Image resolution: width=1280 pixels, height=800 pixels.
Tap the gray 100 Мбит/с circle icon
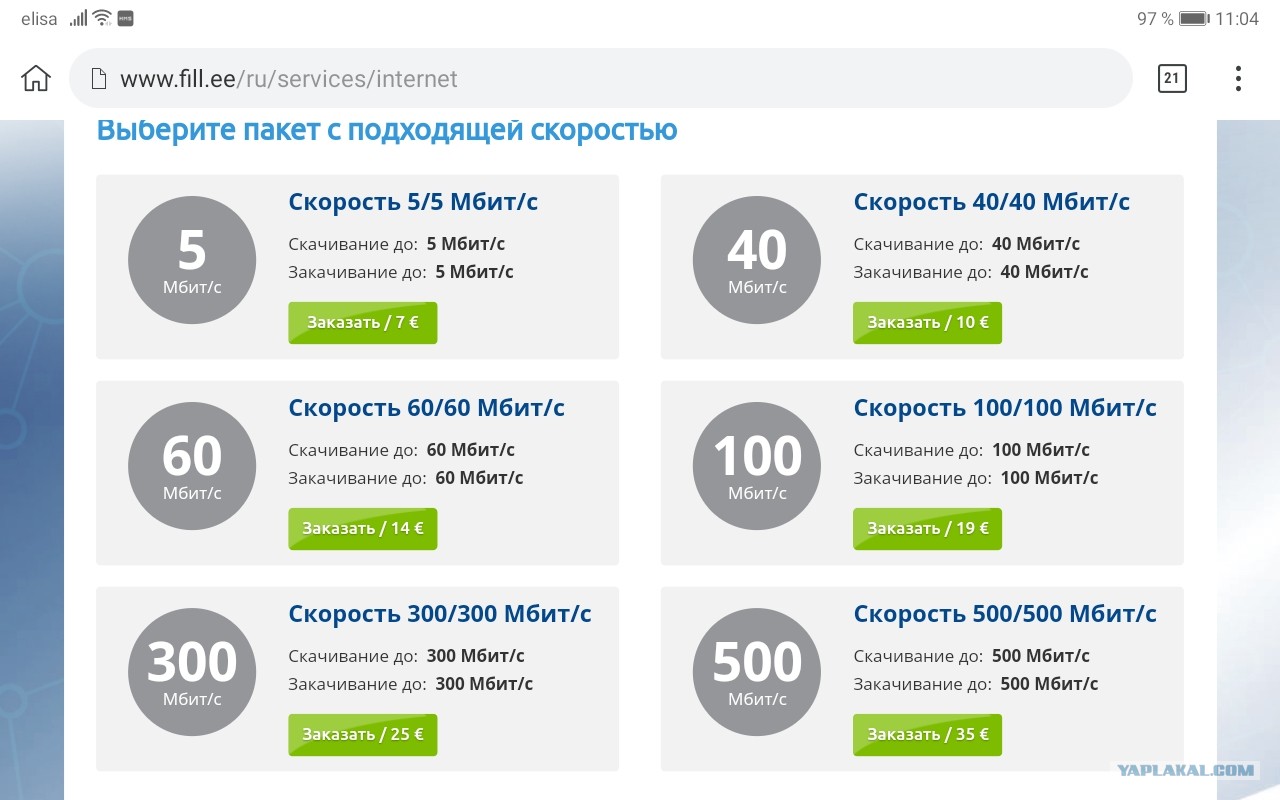pyautogui.click(x=757, y=466)
